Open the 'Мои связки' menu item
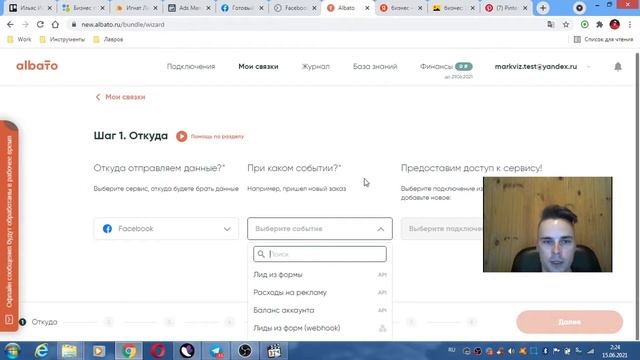 pos(258,67)
